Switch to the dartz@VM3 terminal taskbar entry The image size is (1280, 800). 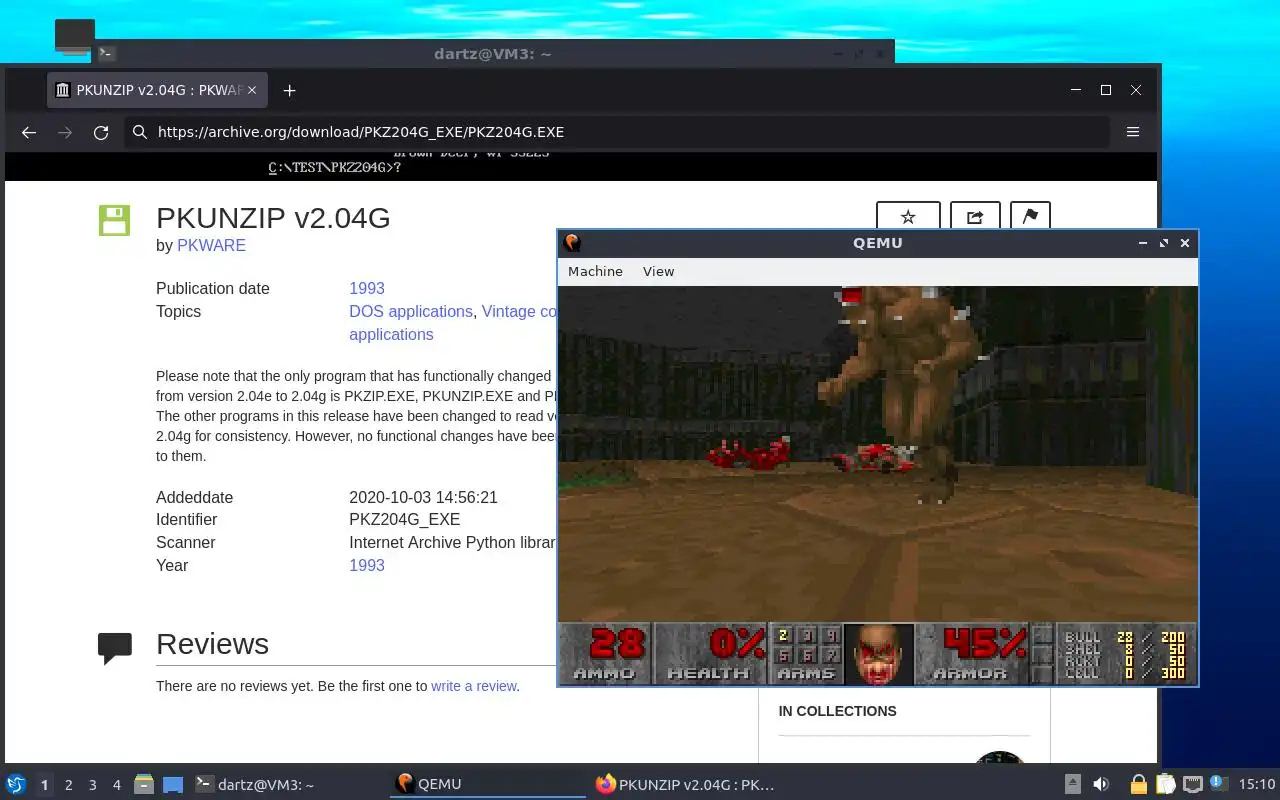click(288, 784)
